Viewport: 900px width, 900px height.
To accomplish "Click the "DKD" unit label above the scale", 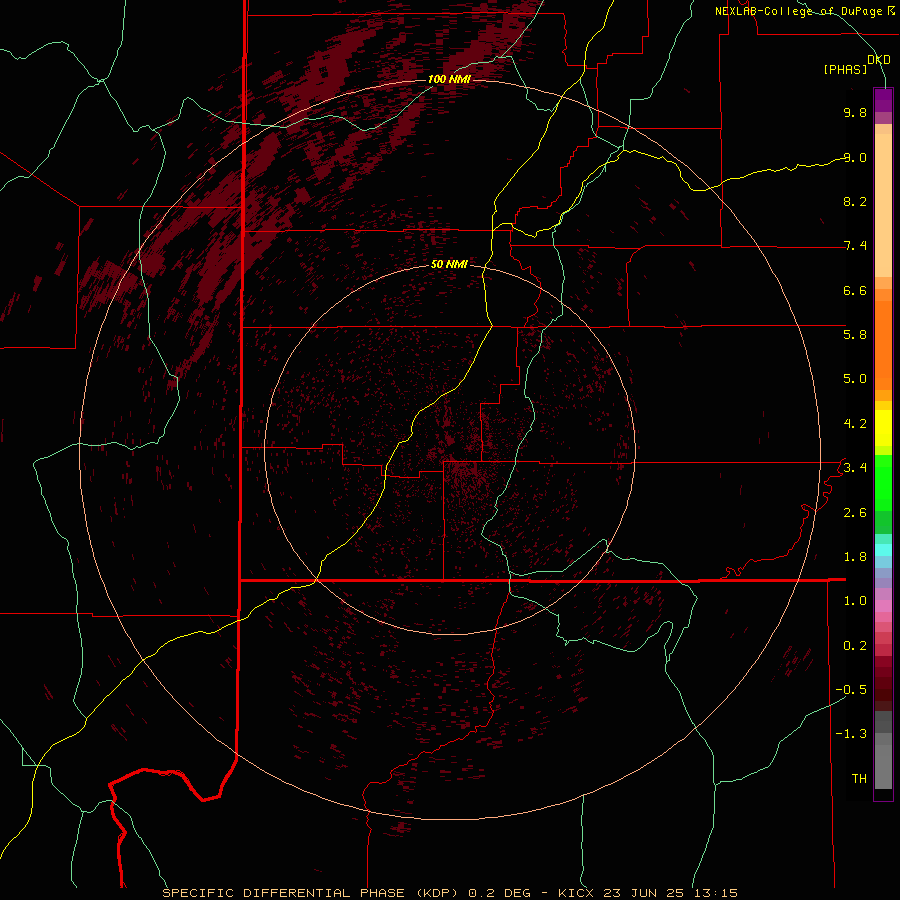I will click(879, 60).
